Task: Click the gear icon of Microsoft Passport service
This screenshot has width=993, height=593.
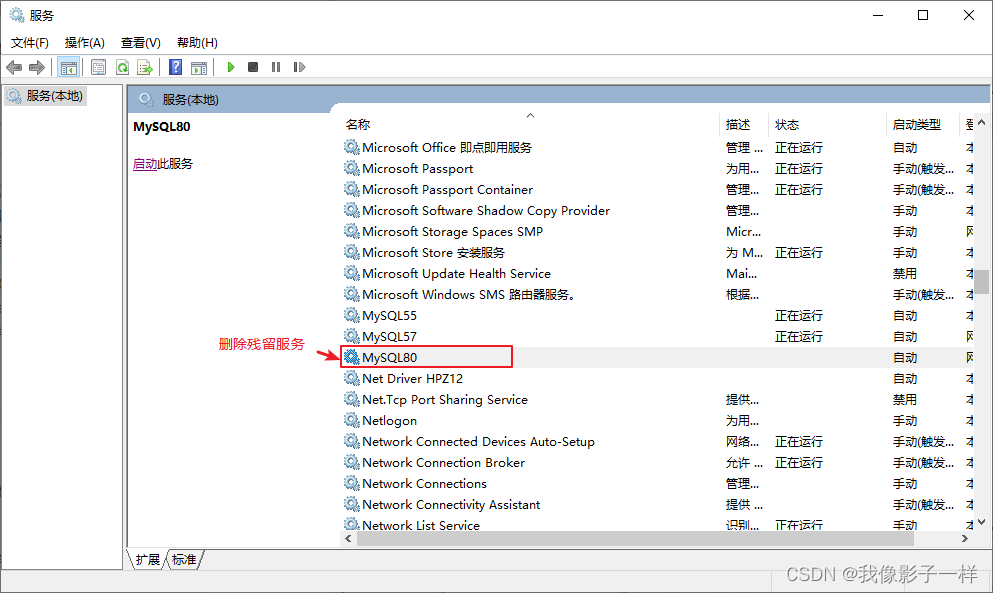Action: (x=351, y=168)
